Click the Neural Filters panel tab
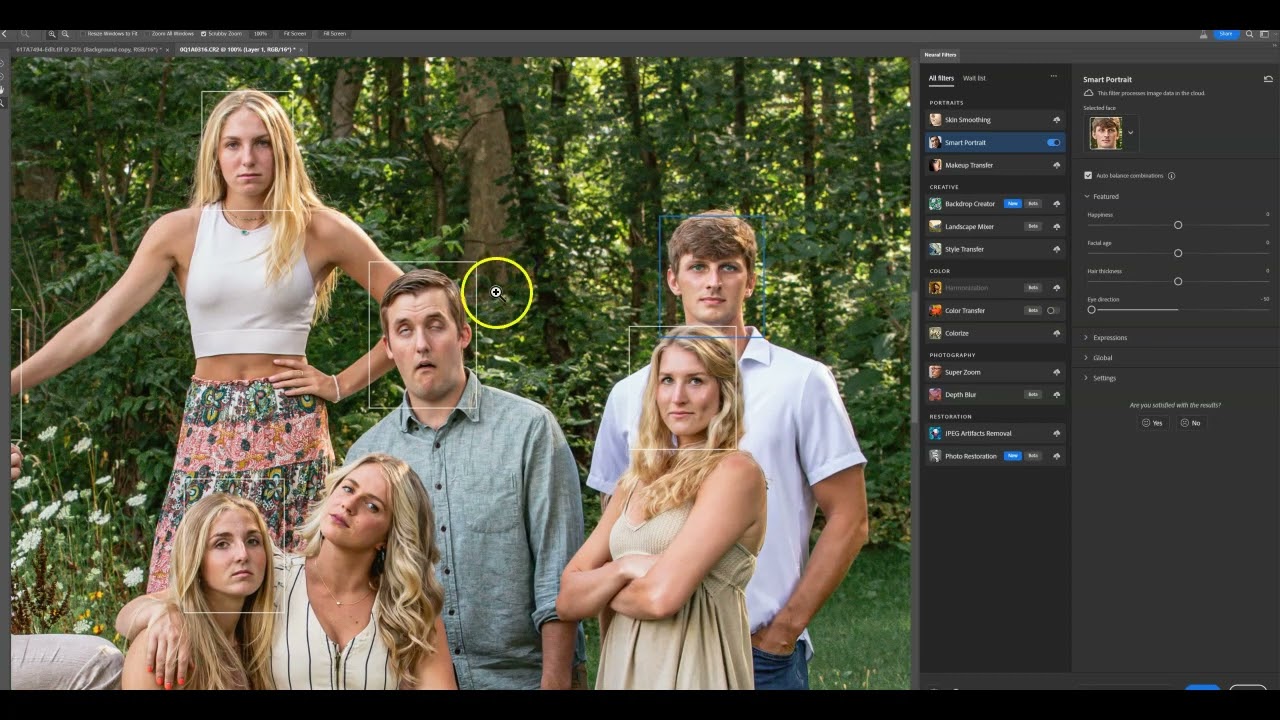 (940, 55)
